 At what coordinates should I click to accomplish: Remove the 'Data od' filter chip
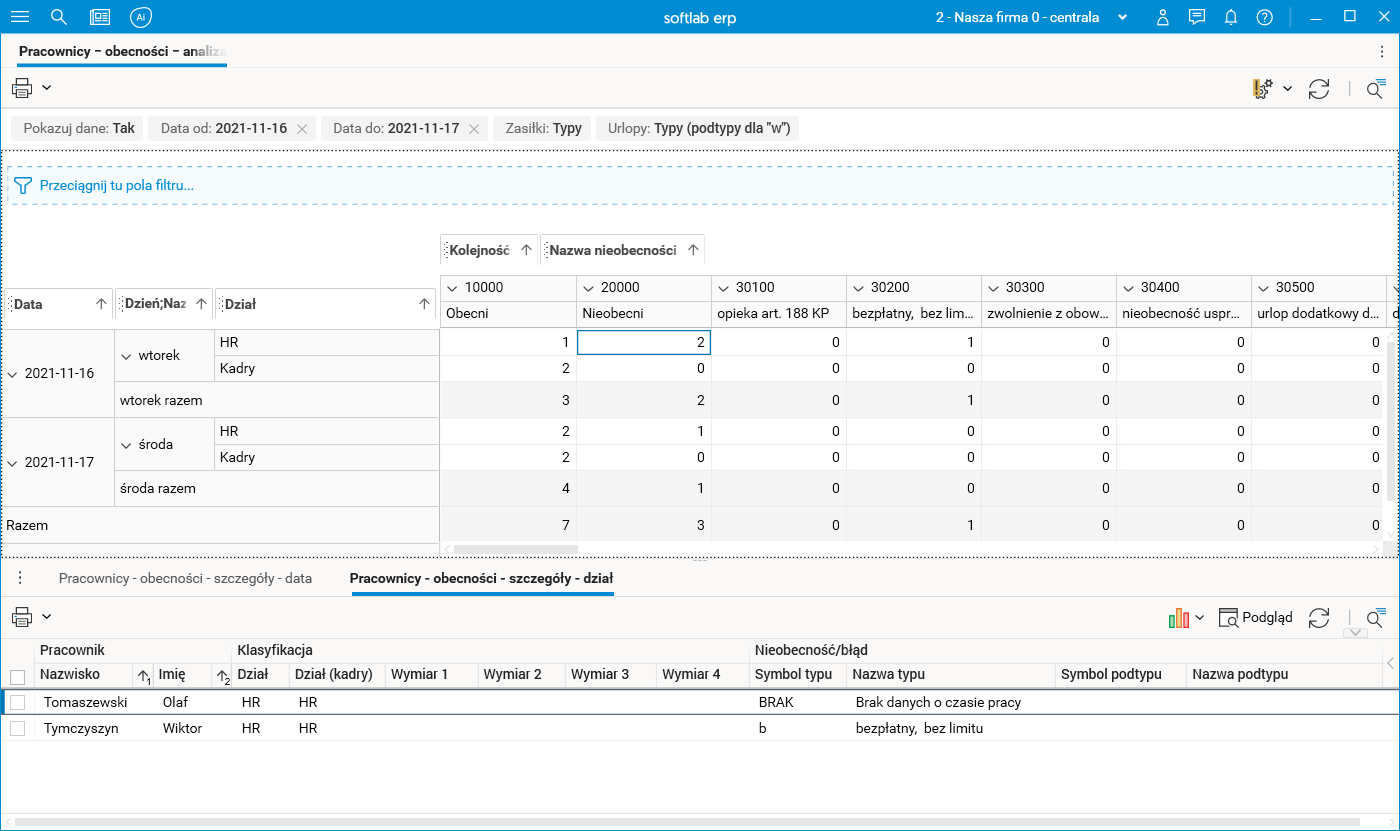[x=303, y=129]
